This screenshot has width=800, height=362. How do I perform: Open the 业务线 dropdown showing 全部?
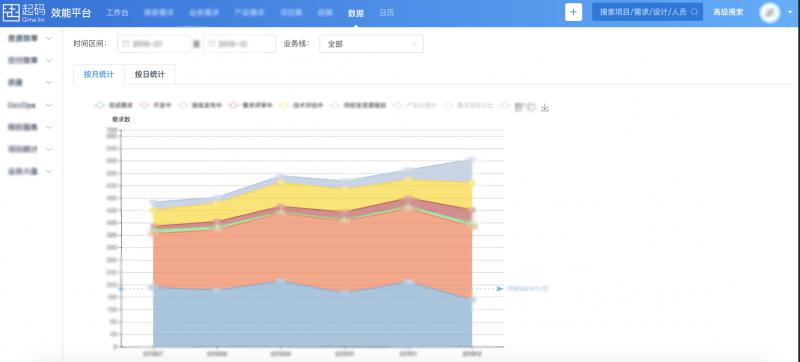371,44
